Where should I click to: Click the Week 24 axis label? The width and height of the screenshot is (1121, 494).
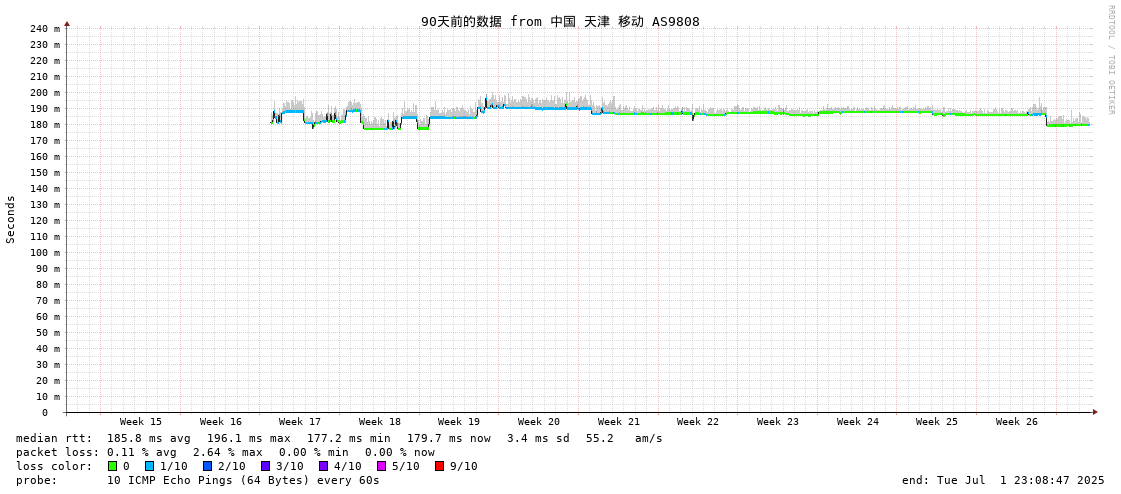(x=858, y=422)
